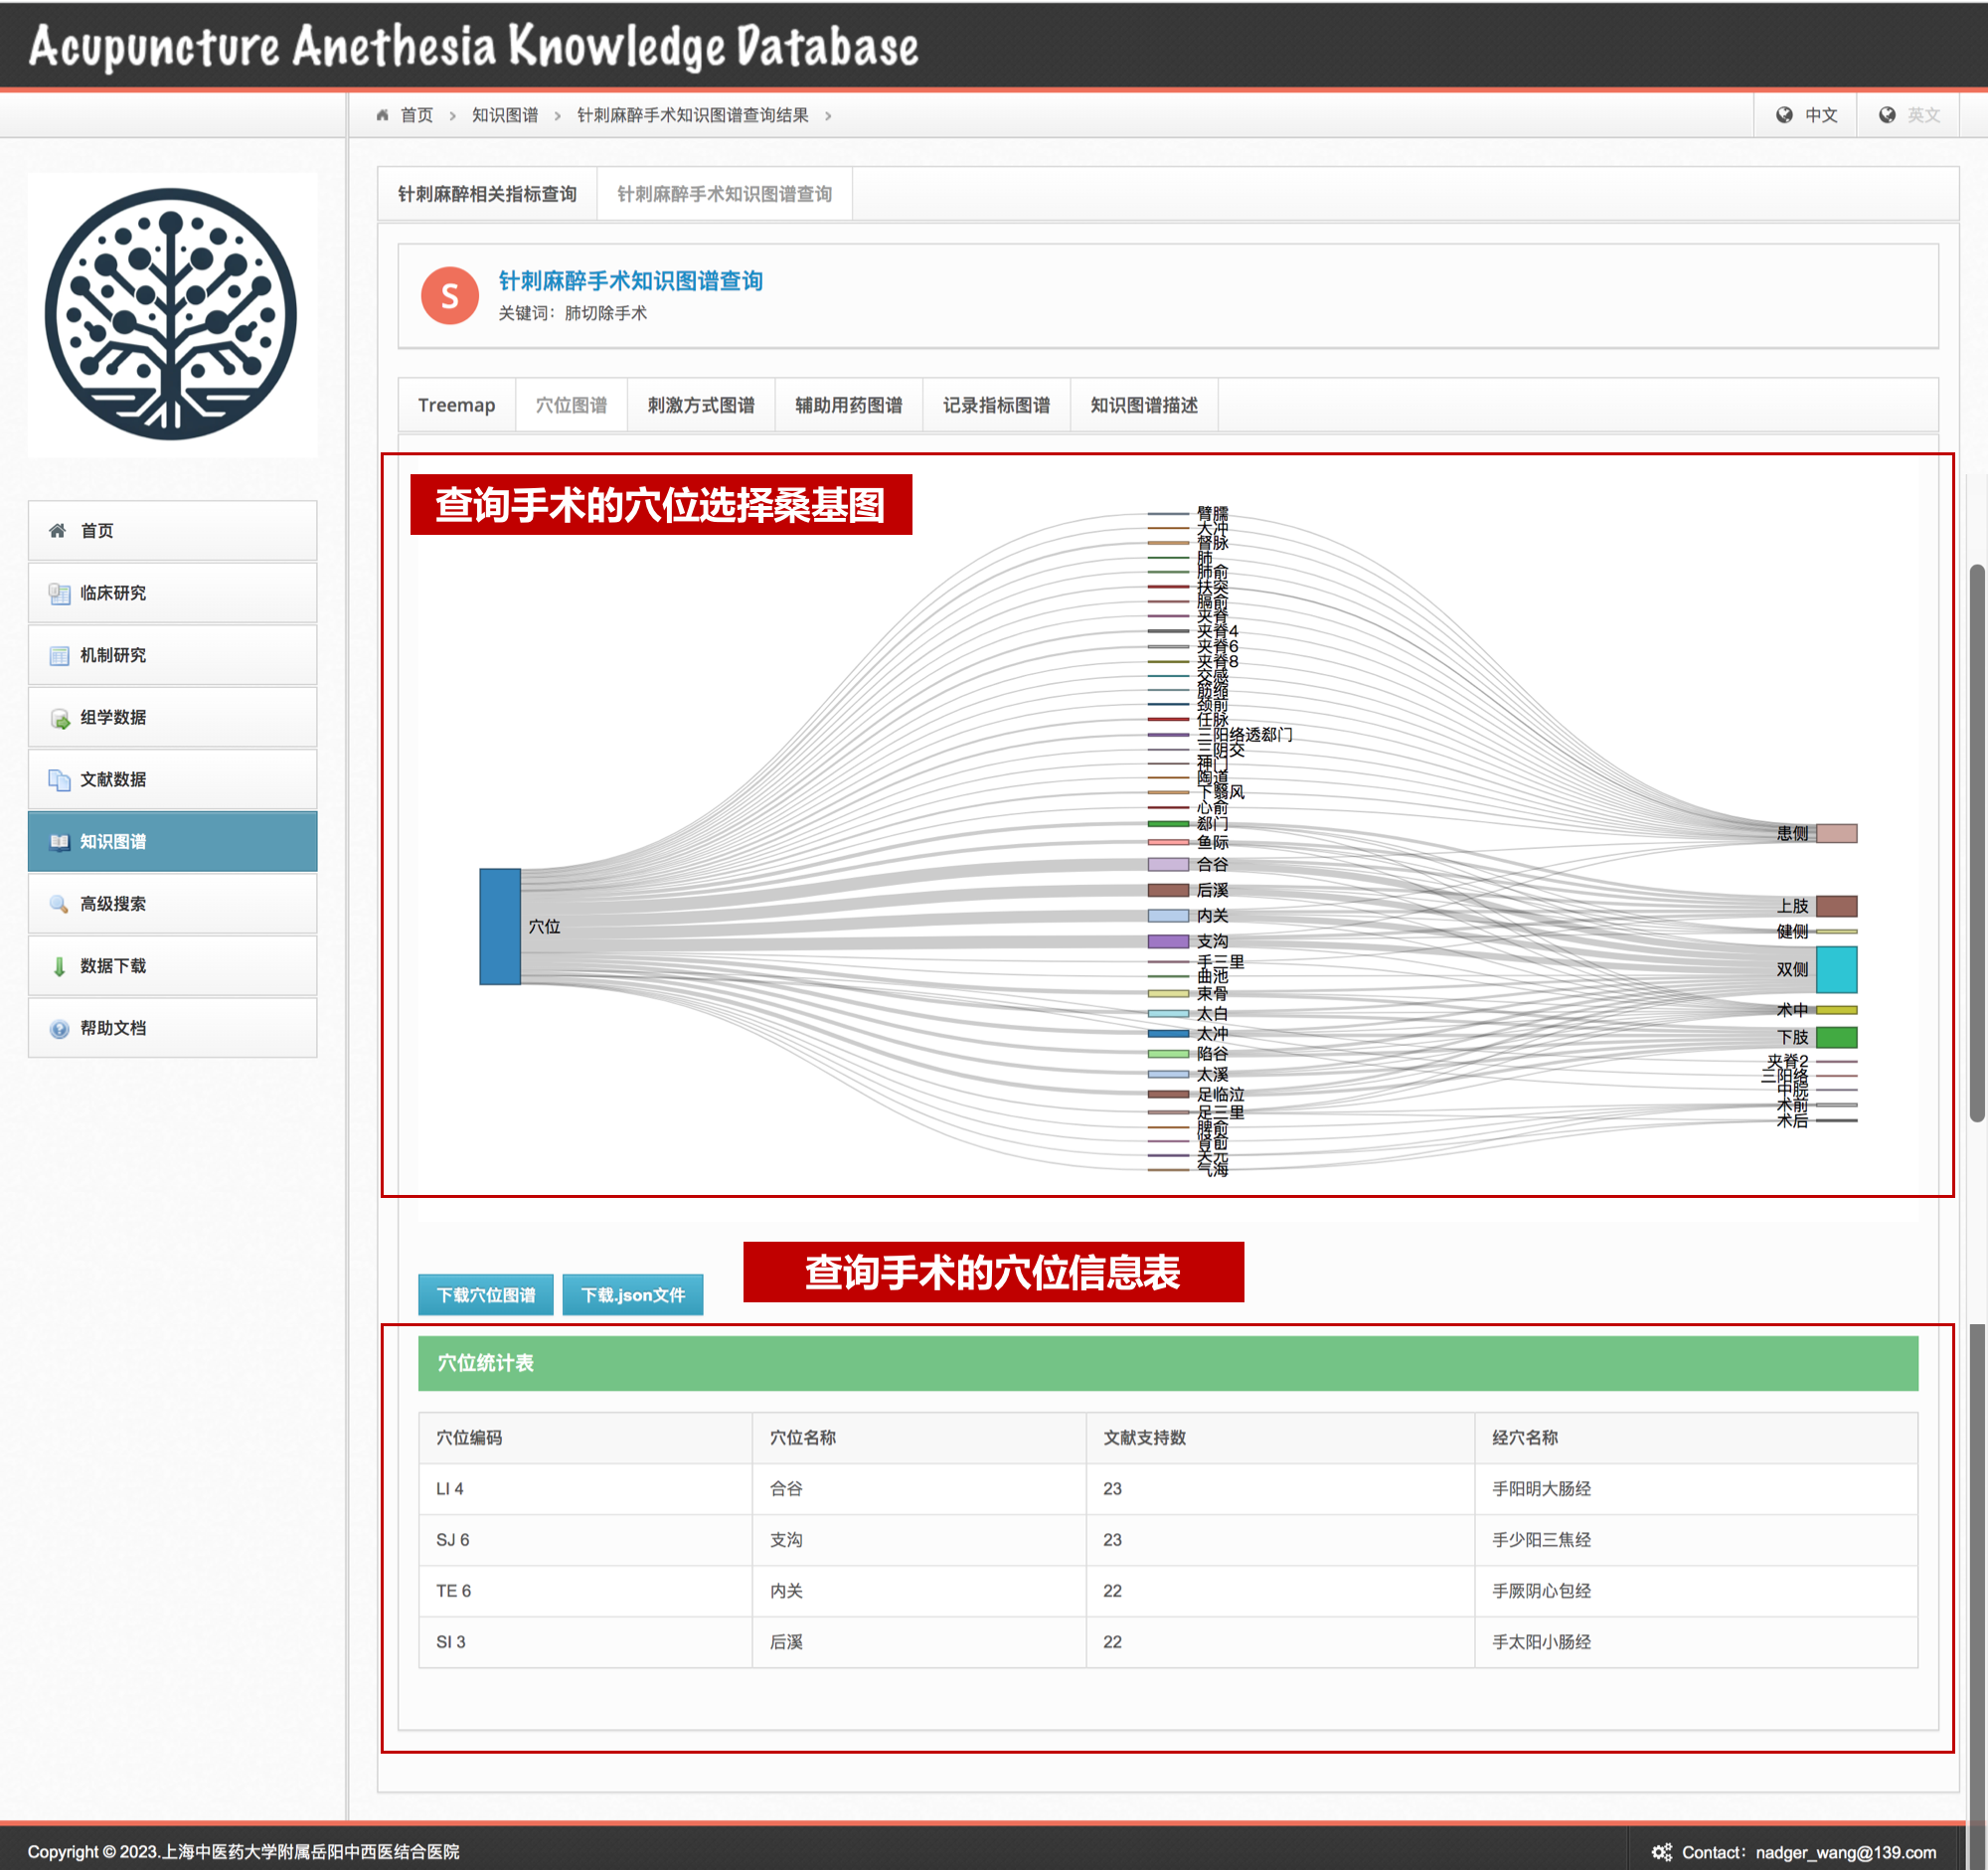Switch to the Treemap tab
This screenshot has width=1988, height=1870.
point(456,405)
